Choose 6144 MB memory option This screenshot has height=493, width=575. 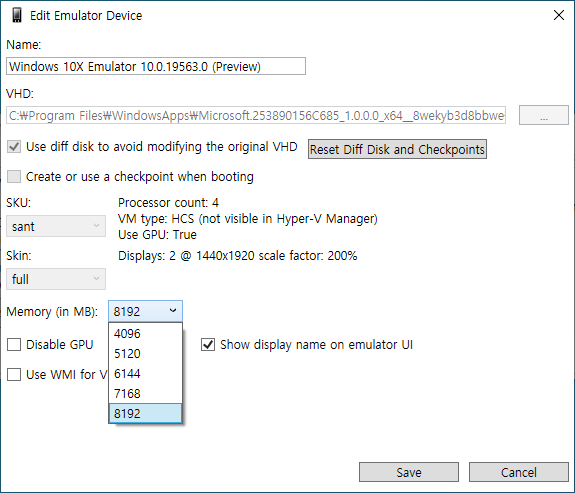[145, 374]
